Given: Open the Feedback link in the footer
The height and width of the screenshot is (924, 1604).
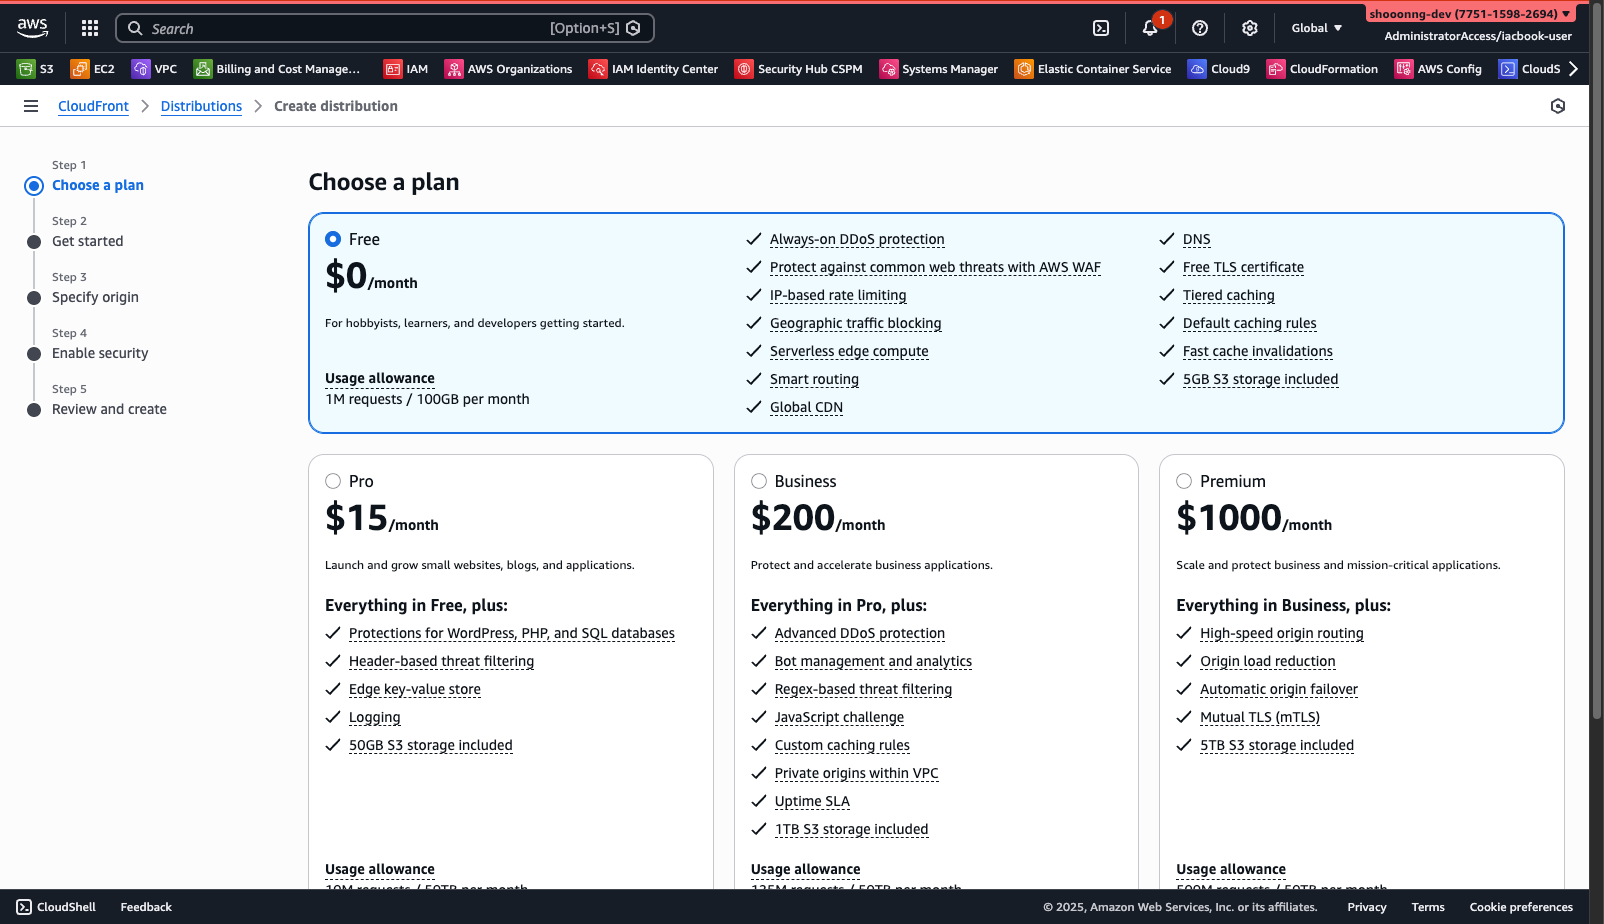Looking at the screenshot, I should [x=146, y=907].
